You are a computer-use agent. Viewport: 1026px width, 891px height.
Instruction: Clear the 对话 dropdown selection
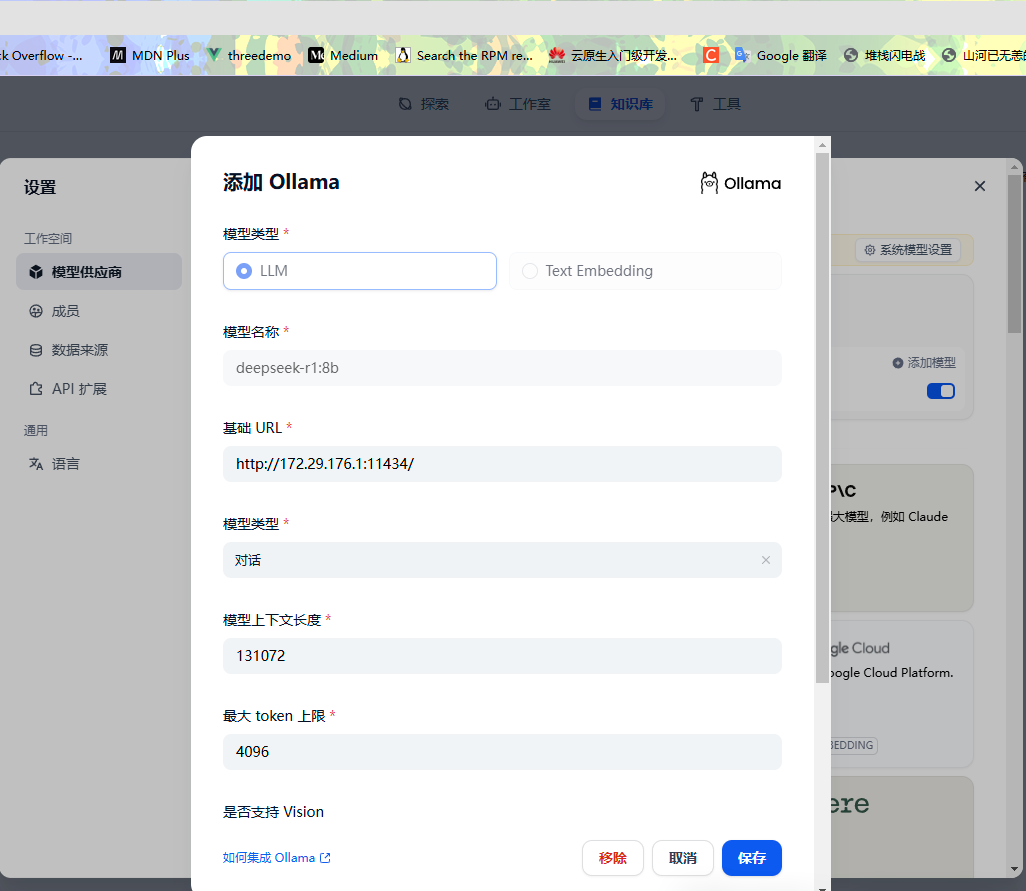766,560
